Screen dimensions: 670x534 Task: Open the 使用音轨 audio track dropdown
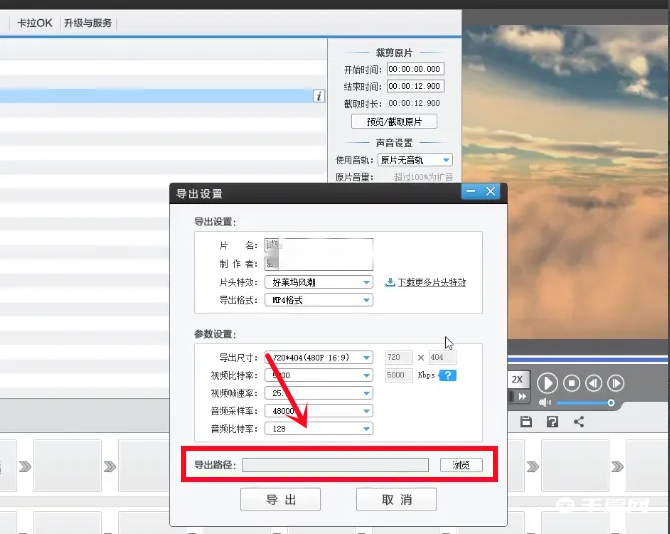pos(415,160)
